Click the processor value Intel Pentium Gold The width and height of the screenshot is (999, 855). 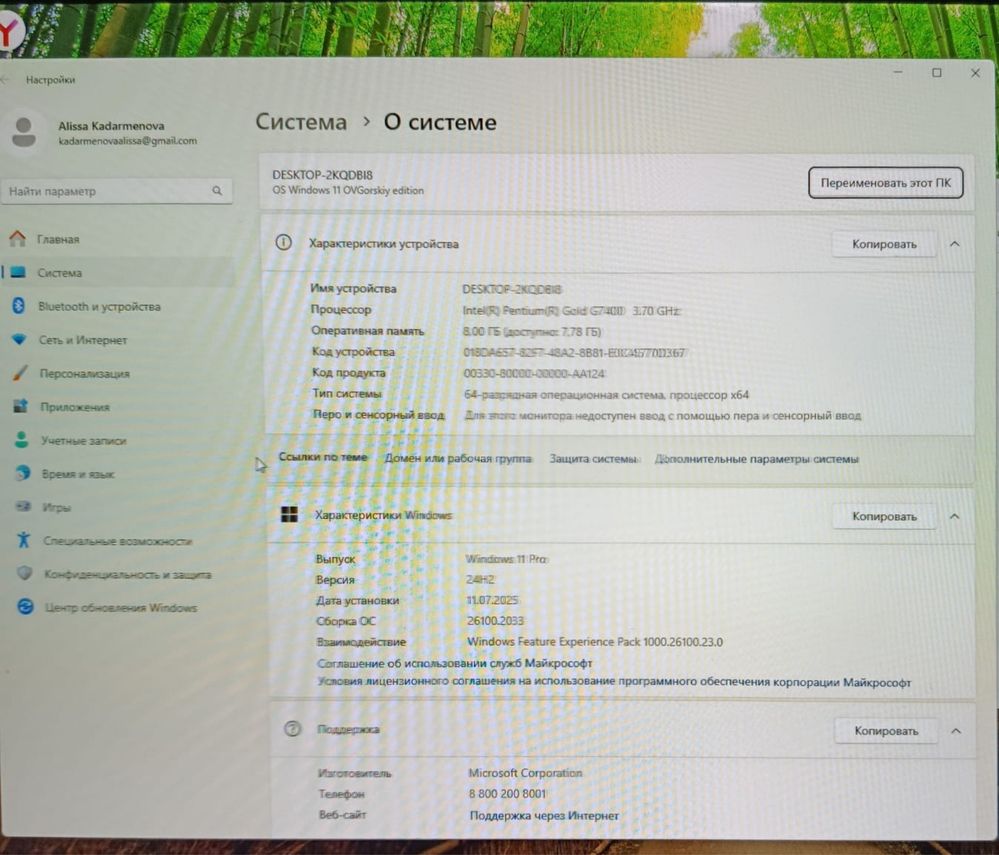[571, 311]
